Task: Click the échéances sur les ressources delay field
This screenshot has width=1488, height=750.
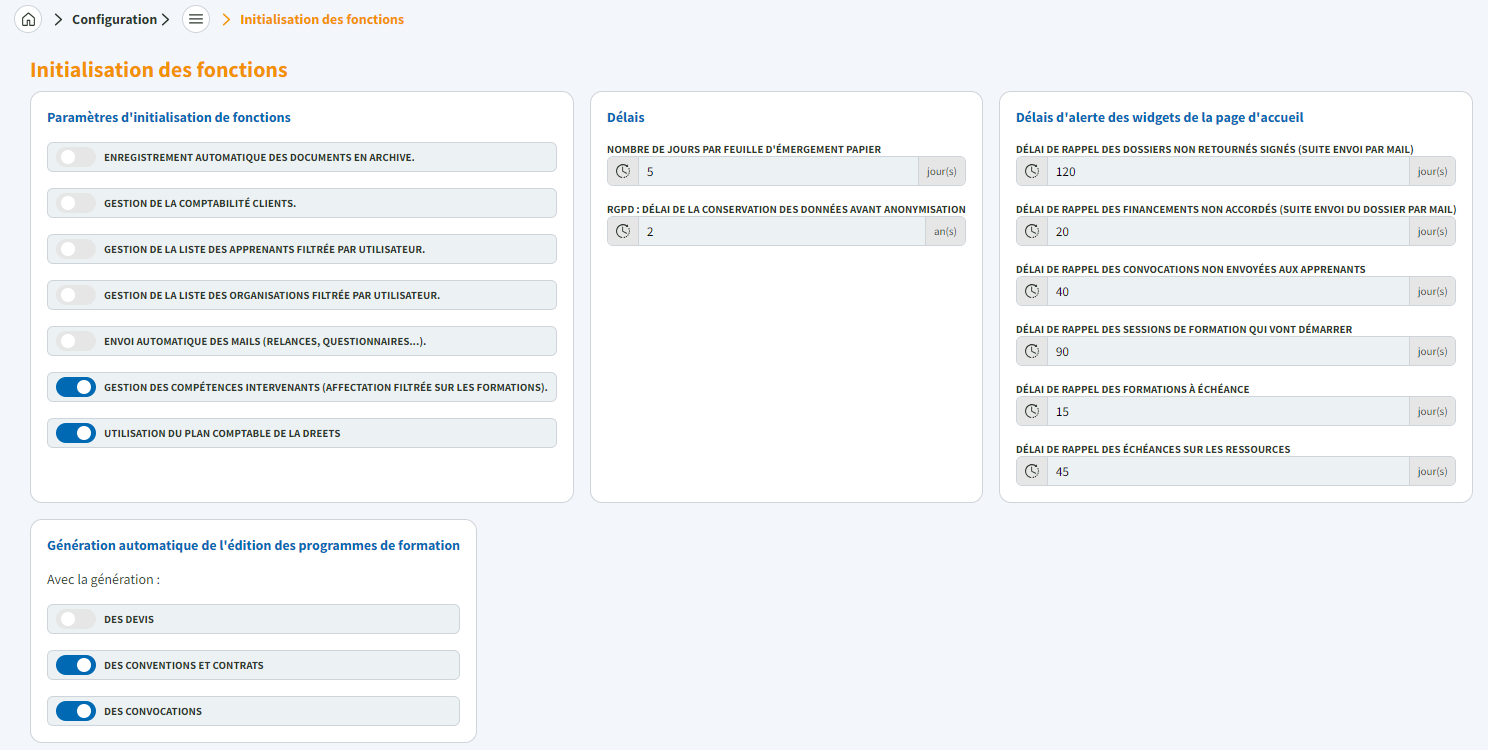Action: tap(1230, 471)
